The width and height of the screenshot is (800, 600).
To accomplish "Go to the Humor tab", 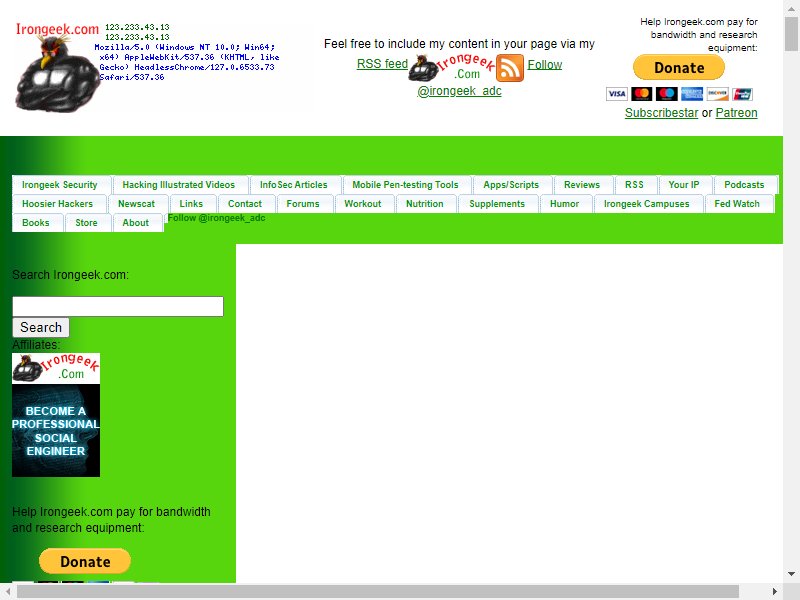I will (x=564, y=204).
